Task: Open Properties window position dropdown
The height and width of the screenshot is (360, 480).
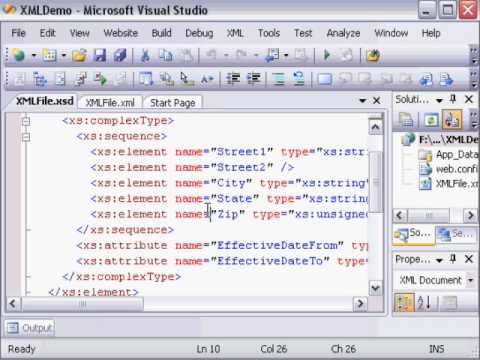Action: click(439, 260)
